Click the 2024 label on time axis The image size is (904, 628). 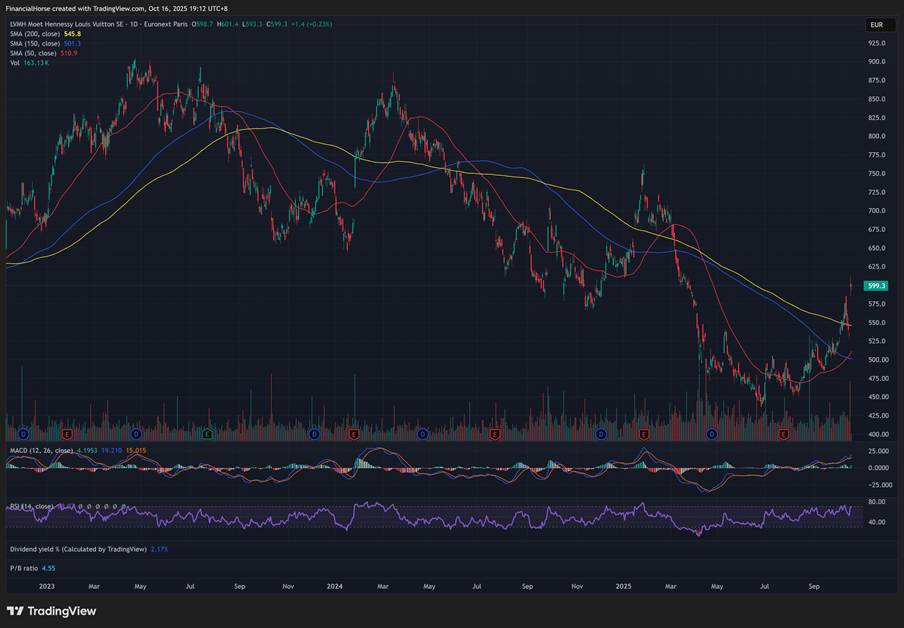(334, 586)
